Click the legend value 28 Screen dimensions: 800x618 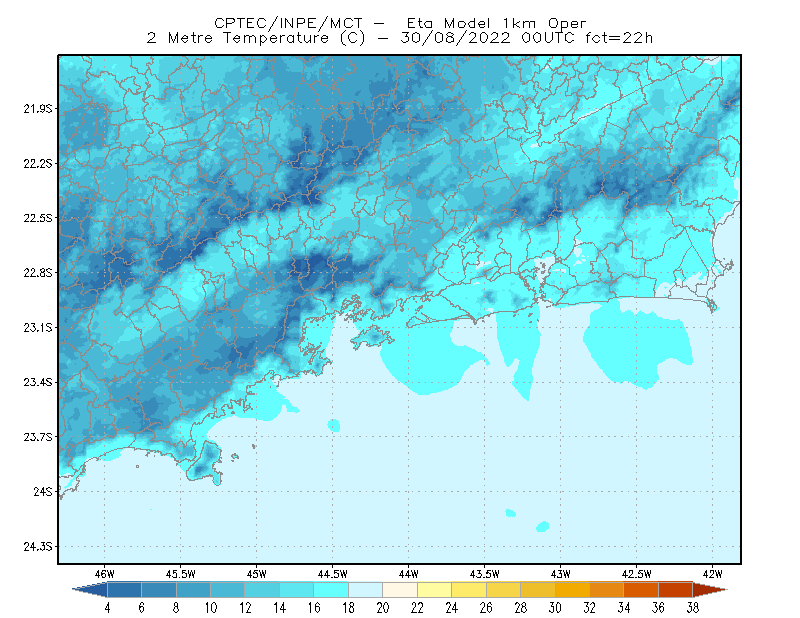coord(520,608)
